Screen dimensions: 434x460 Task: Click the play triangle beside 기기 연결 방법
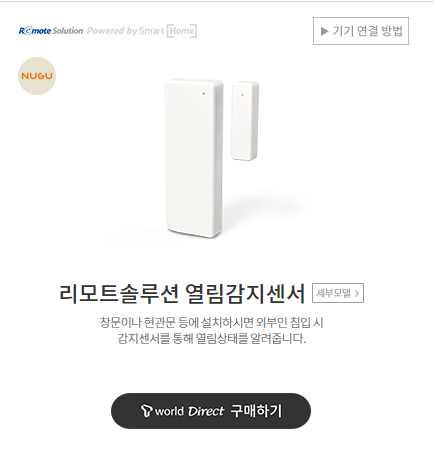(x=324, y=31)
